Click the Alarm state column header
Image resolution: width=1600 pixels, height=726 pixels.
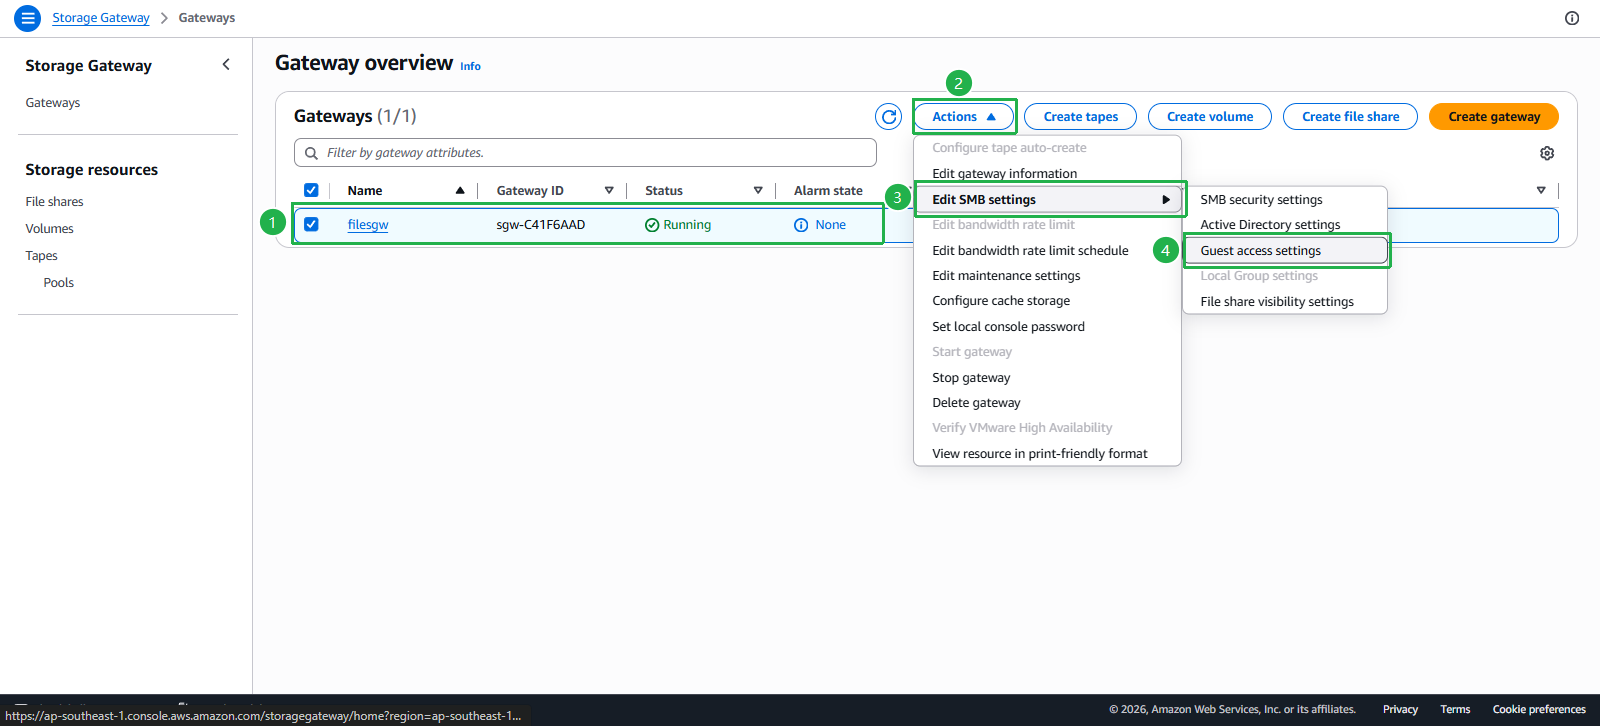828,191
